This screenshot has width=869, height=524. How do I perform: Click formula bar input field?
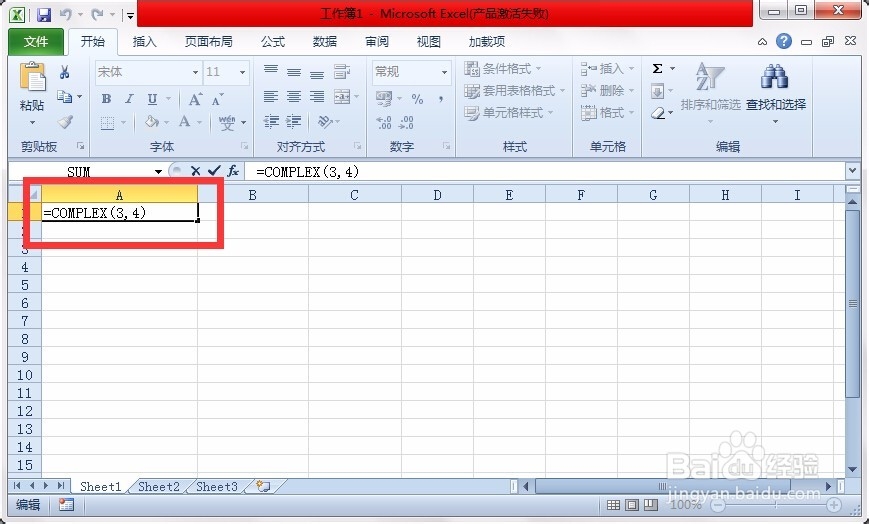pyautogui.click(x=547, y=172)
